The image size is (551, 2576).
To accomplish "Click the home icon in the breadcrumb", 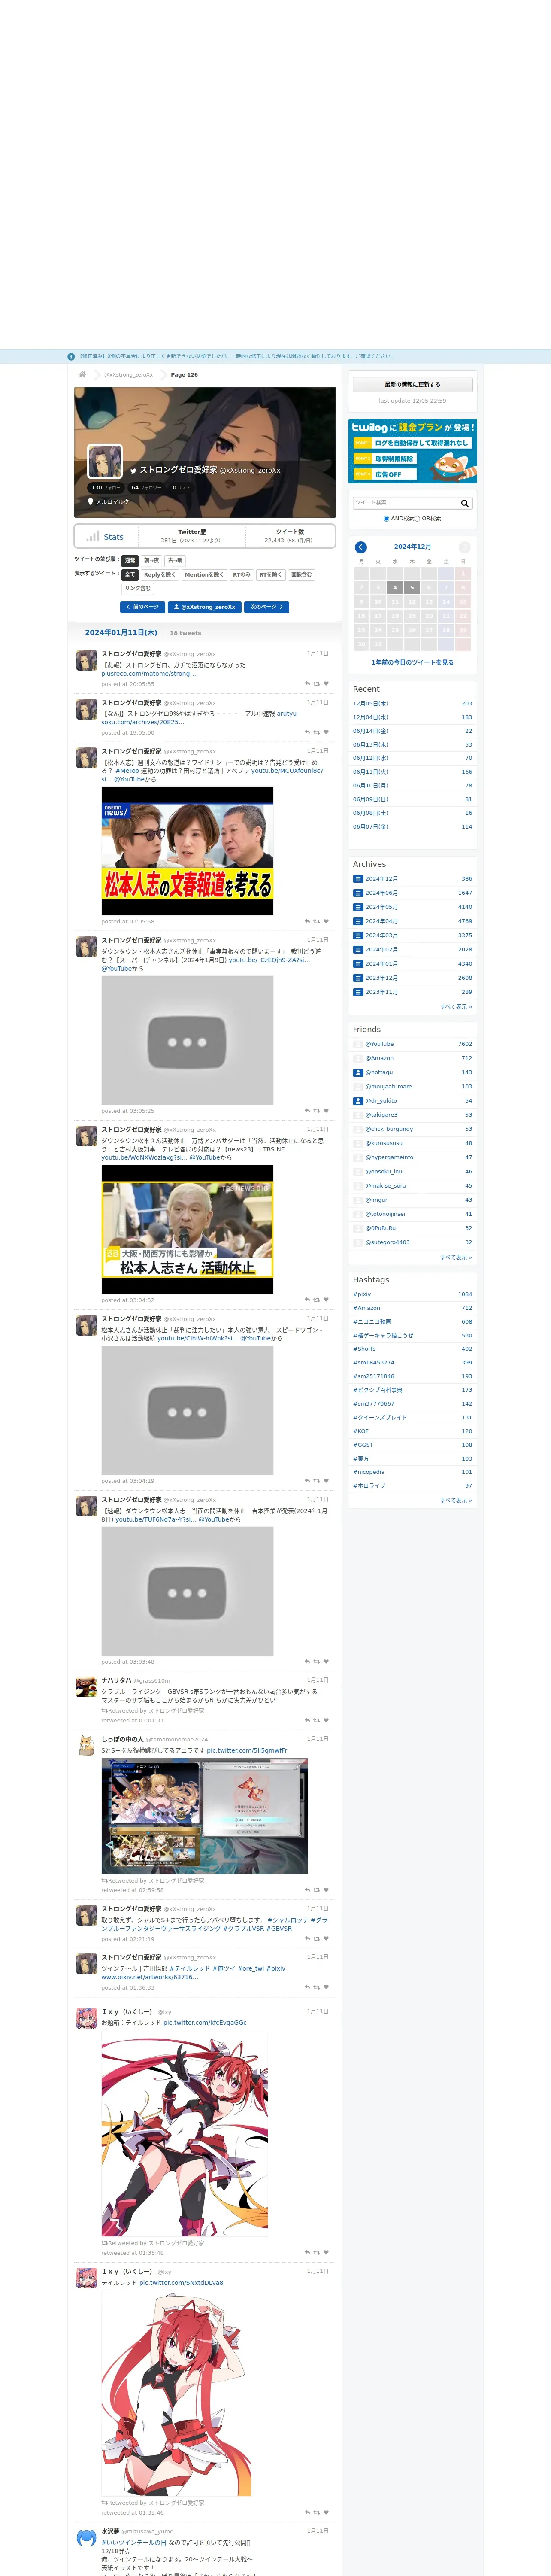I will (82, 374).
